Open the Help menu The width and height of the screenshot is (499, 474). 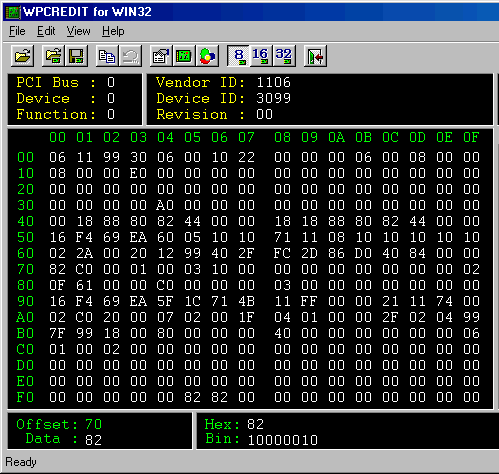(x=113, y=31)
